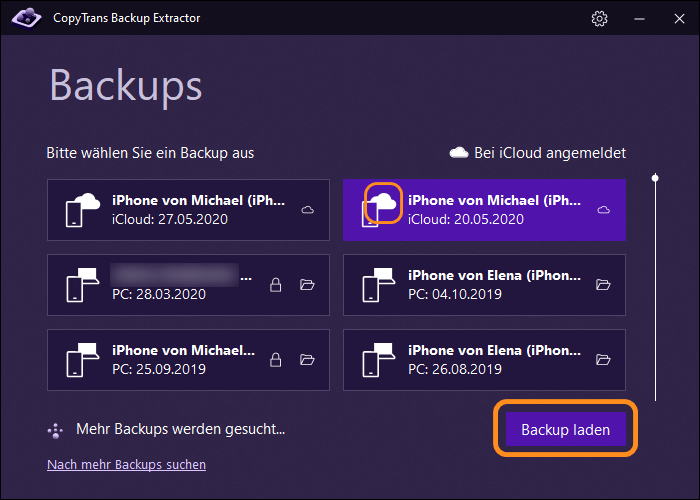The width and height of the screenshot is (700, 500).
Task: Click the date text PC: 04.10.2019
Action: 454,294
